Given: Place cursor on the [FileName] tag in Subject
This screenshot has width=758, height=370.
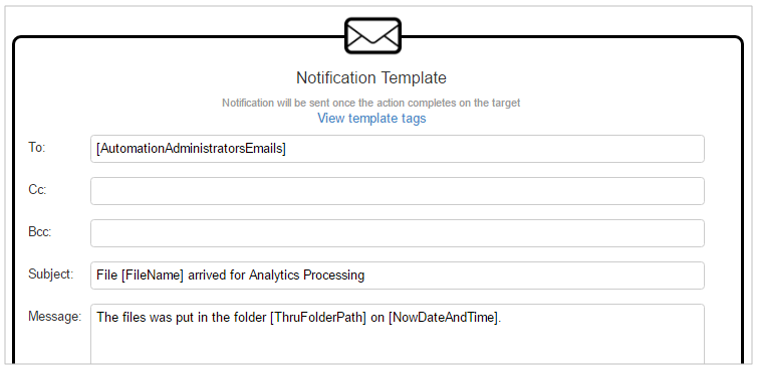Looking at the screenshot, I should (x=153, y=276).
